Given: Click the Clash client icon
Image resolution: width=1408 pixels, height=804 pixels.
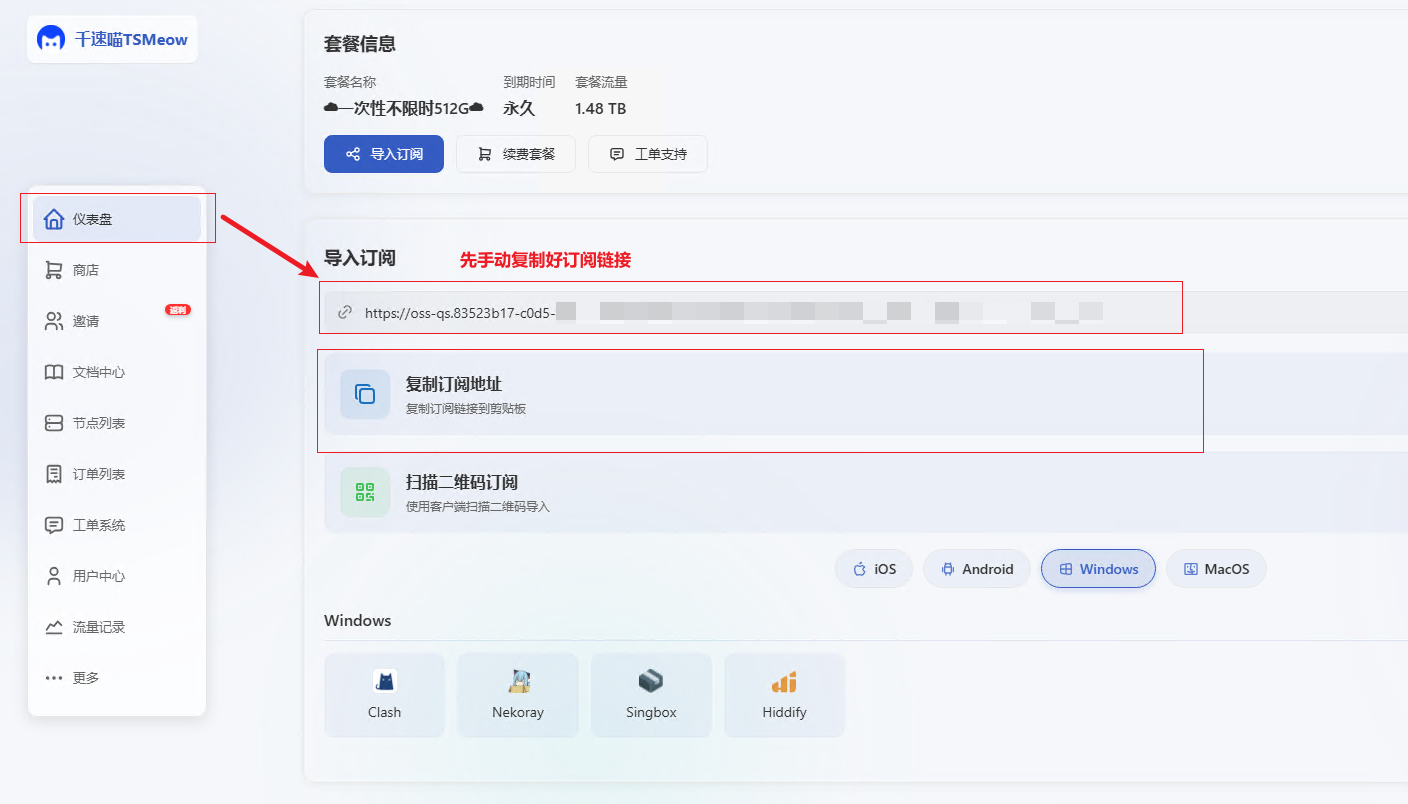Looking at the screenshot, I should [x=384, y=682].
